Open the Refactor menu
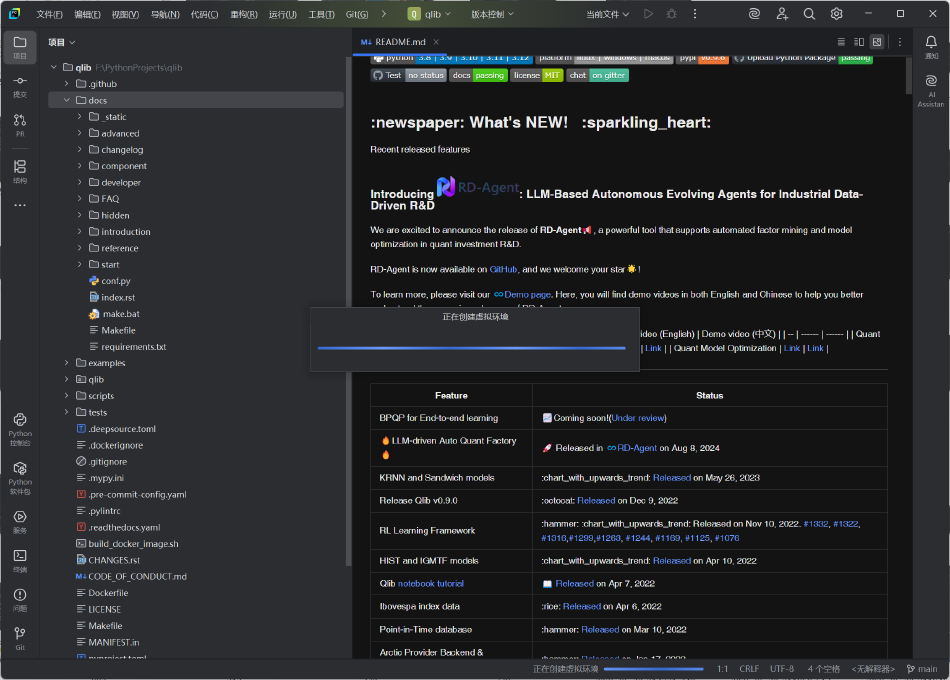This screenshot has height=680, width=950. 244,14
